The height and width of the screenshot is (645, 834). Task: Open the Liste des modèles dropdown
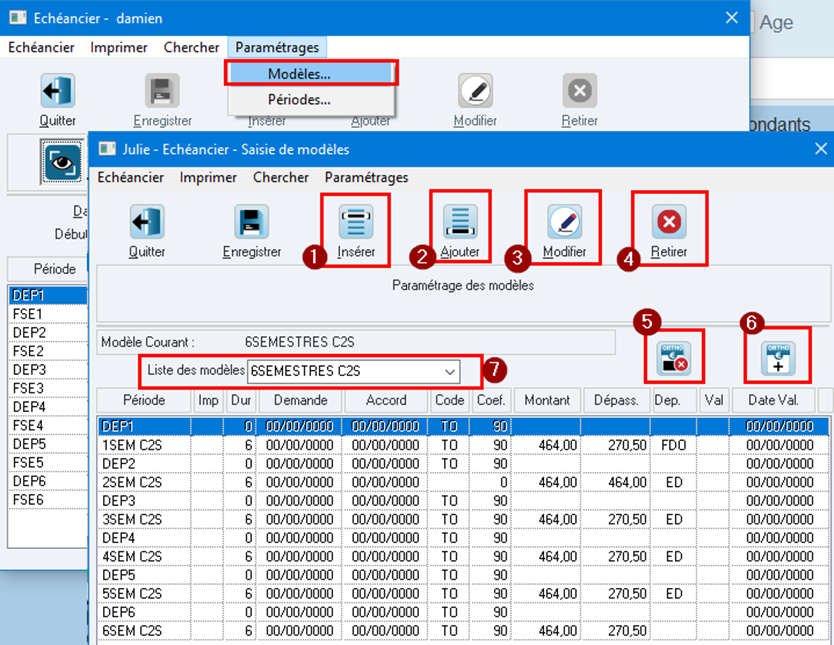pos(450,371)
